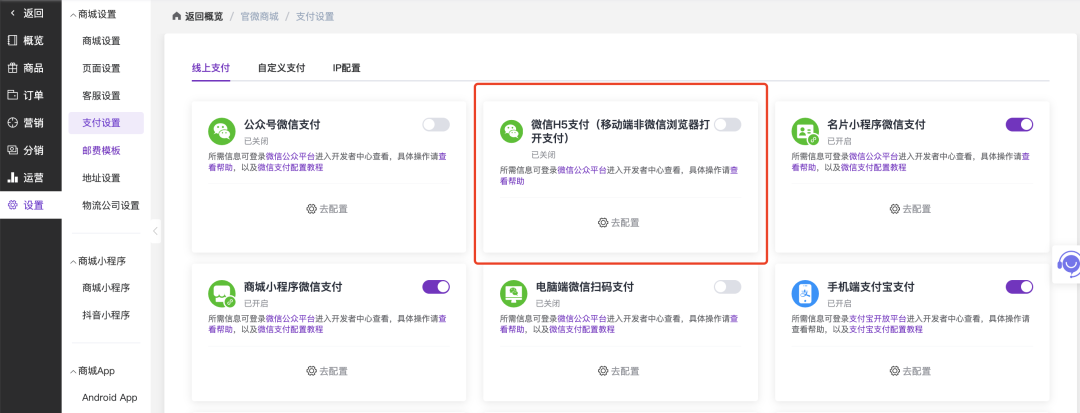Turn on the 微信H5支付 toggle

point(727,125)
